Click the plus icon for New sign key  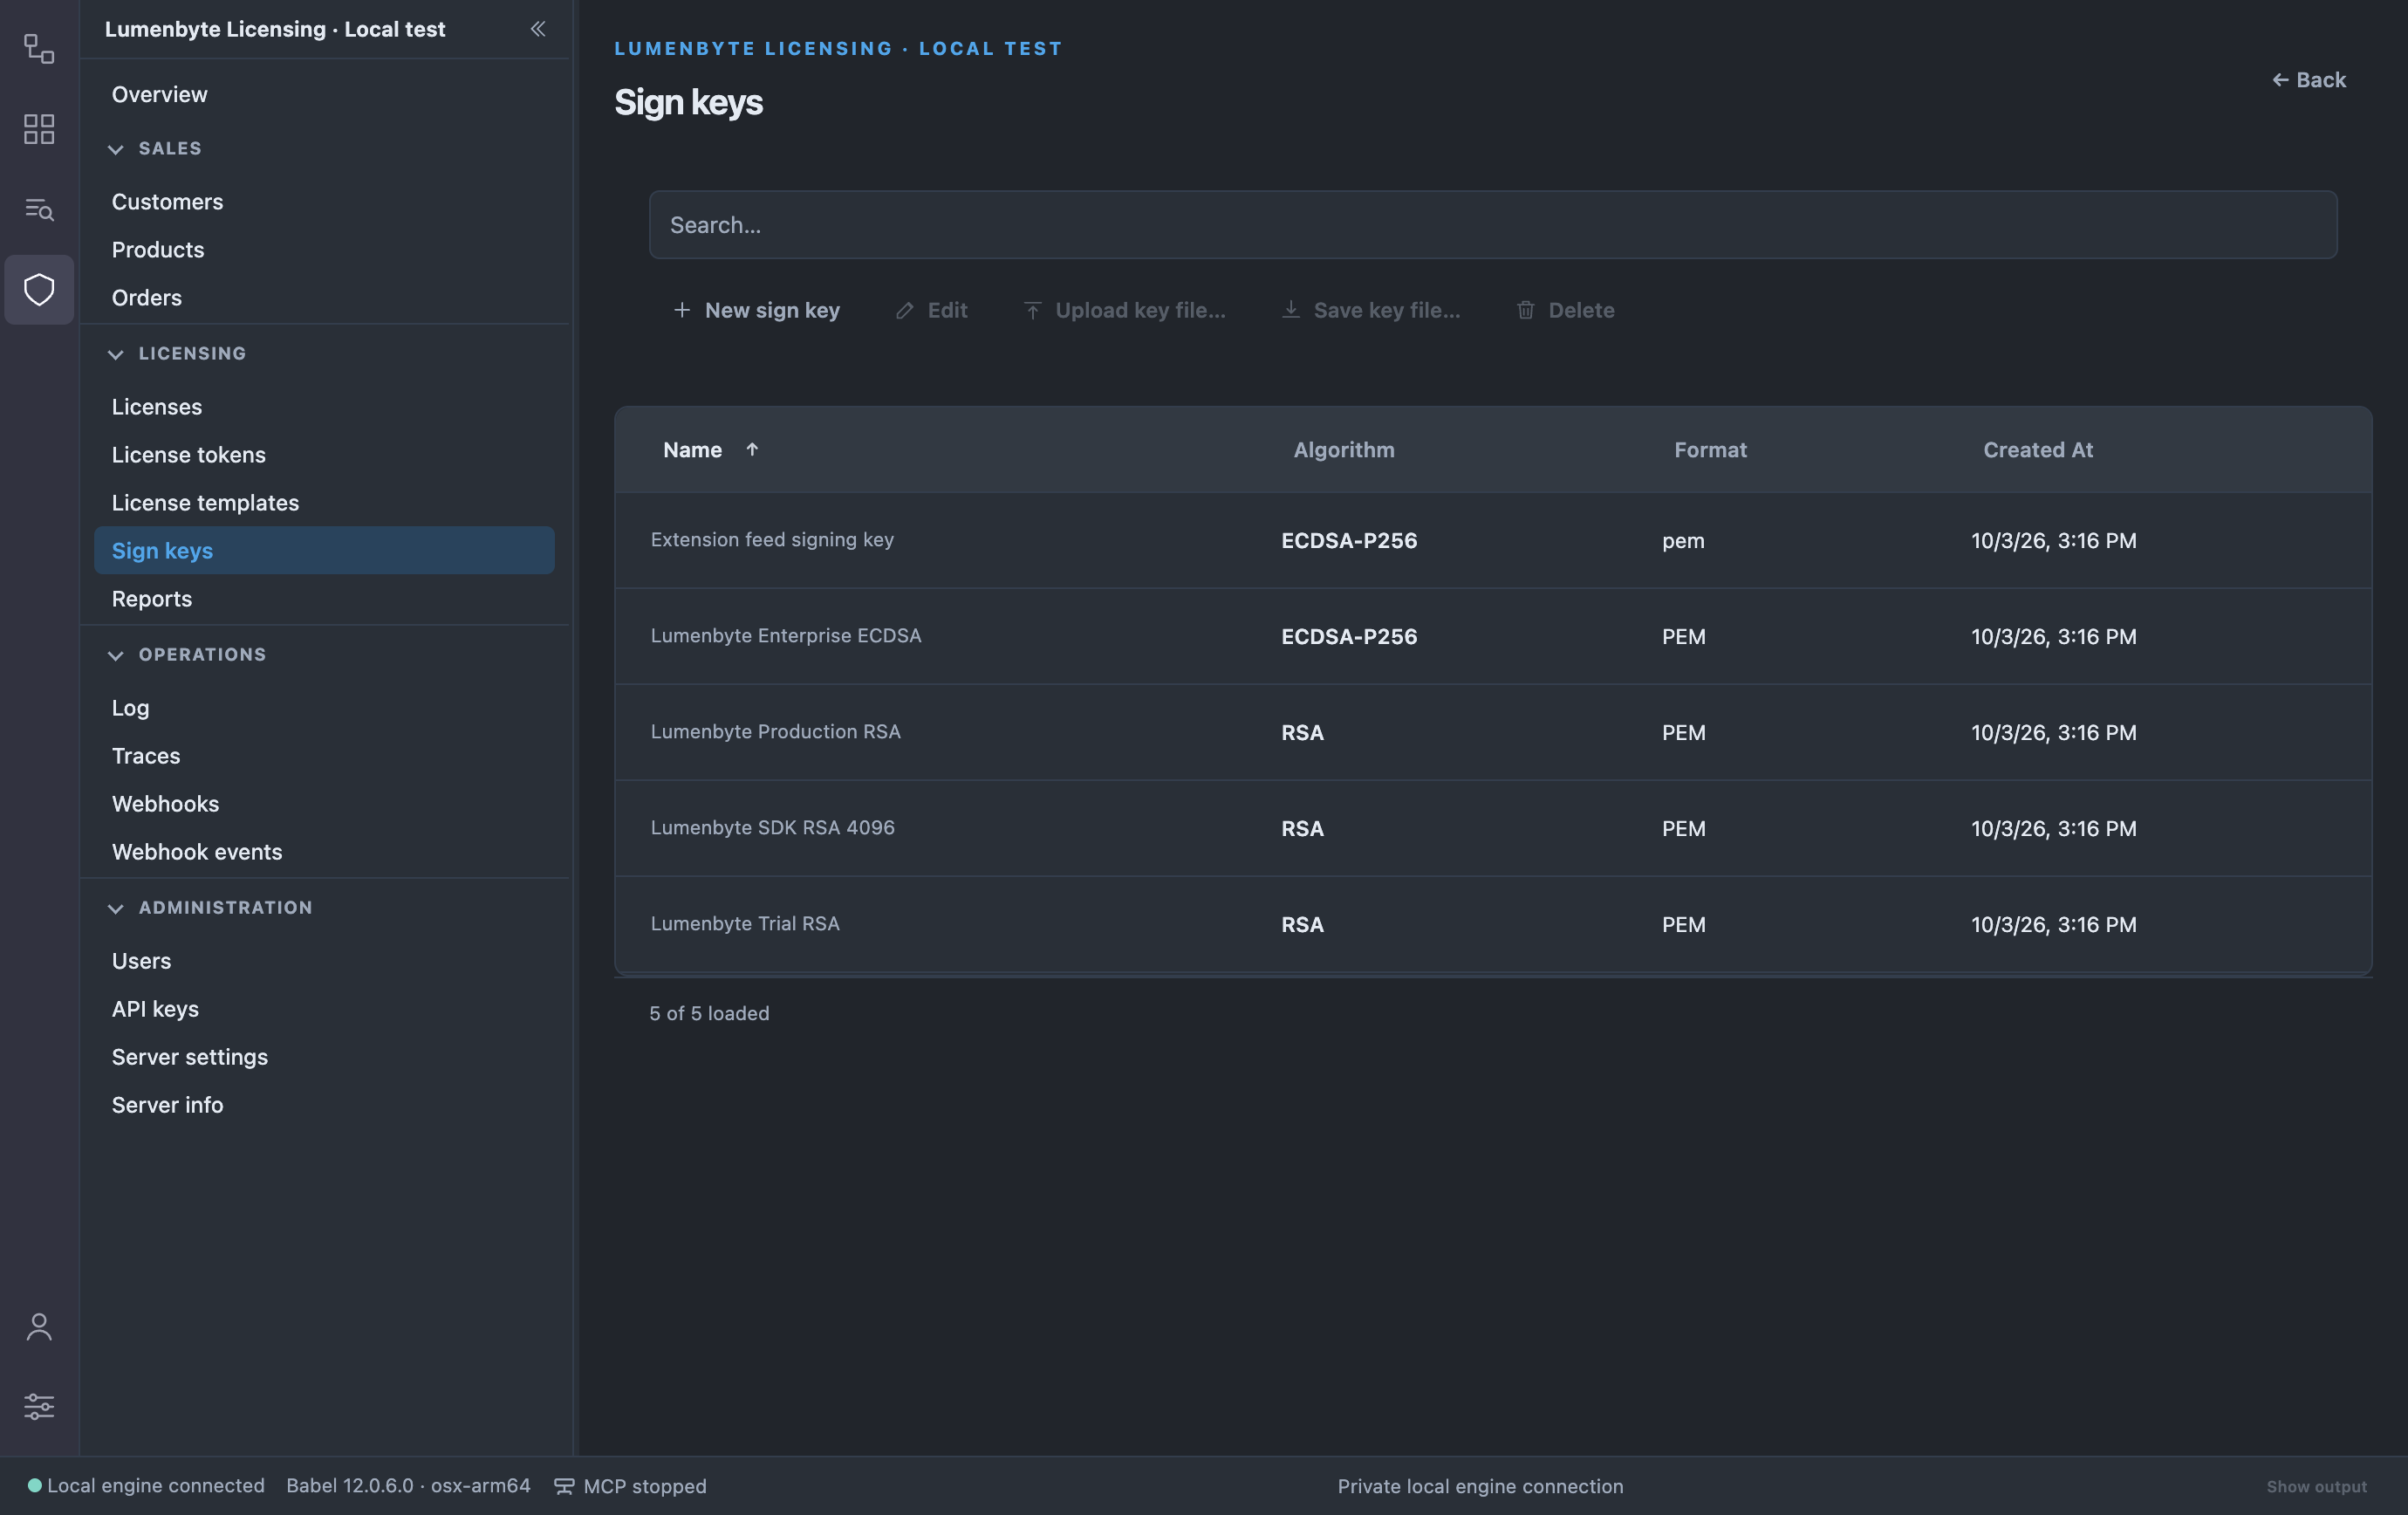point(682,310)
